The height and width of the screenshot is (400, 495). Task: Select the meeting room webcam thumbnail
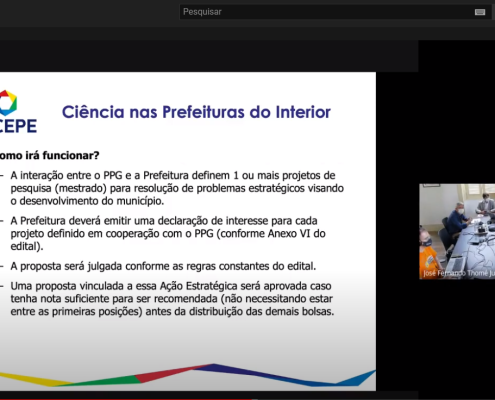point(457,231)
